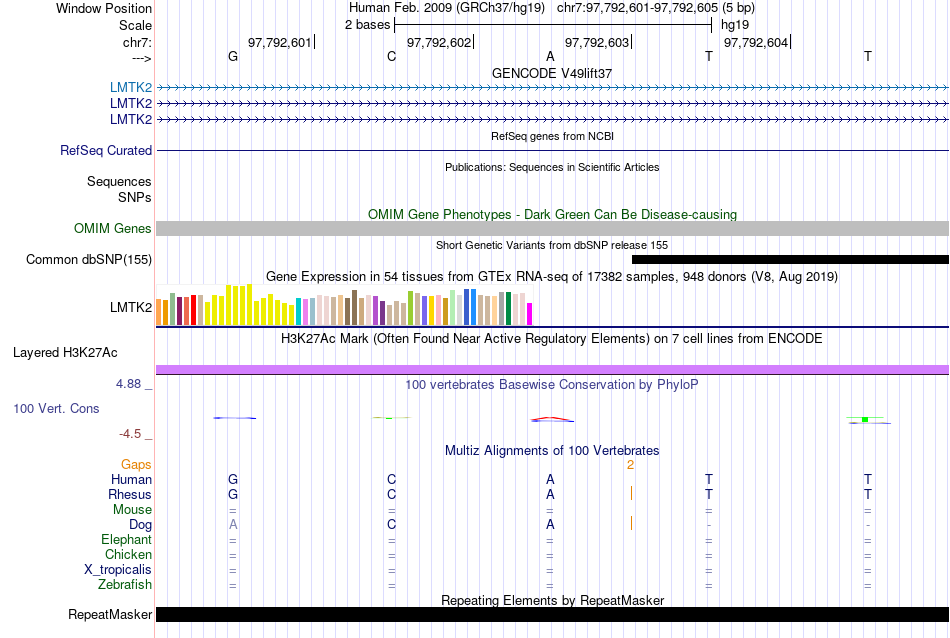This screenshot has height=638, width=950.
Task: Click the OMIM Genes track label
Action: 113,228
